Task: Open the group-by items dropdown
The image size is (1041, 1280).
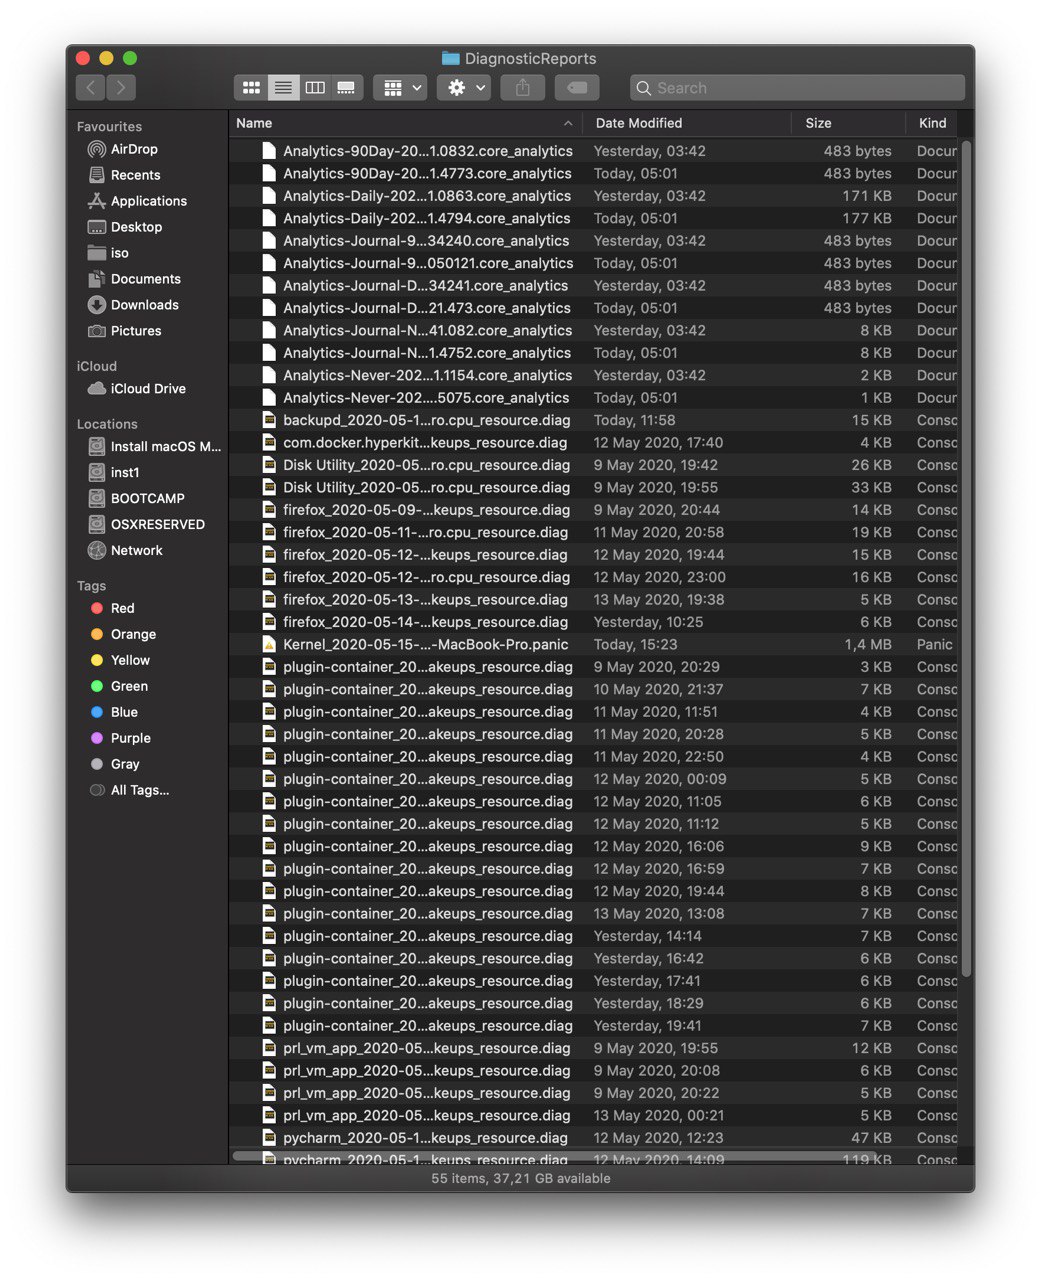Action: tap(401, 88)
